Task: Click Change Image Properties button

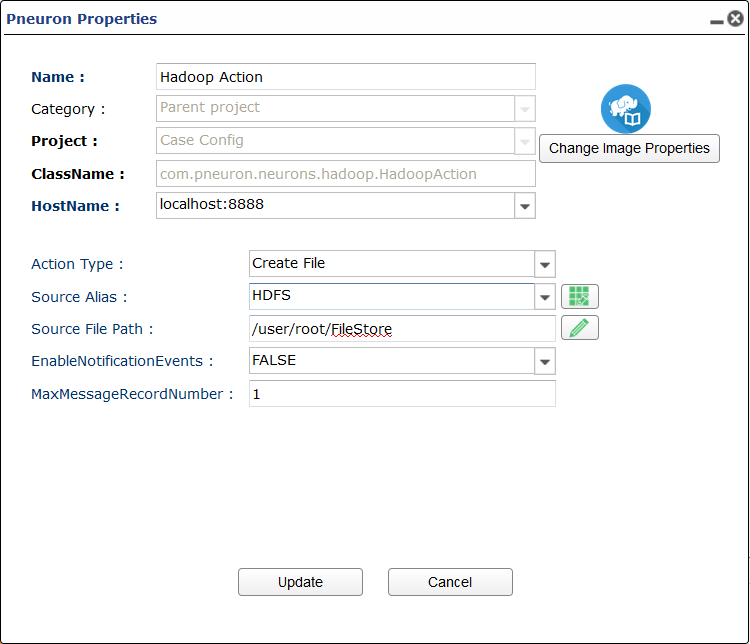Action: (x=629, y=148)
